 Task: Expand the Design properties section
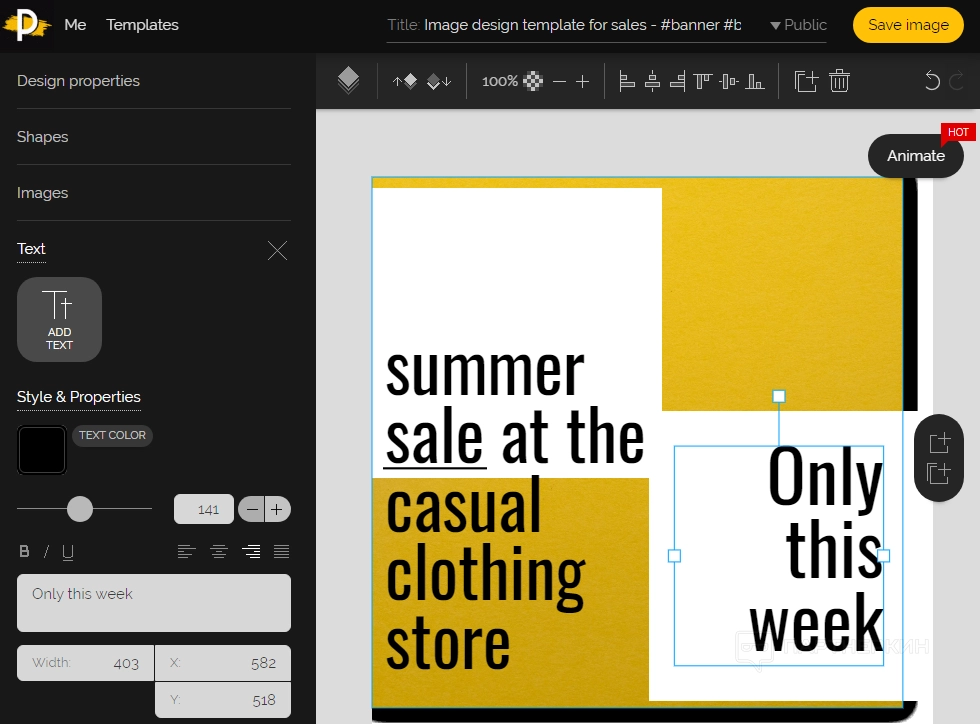tap(78, 81)
